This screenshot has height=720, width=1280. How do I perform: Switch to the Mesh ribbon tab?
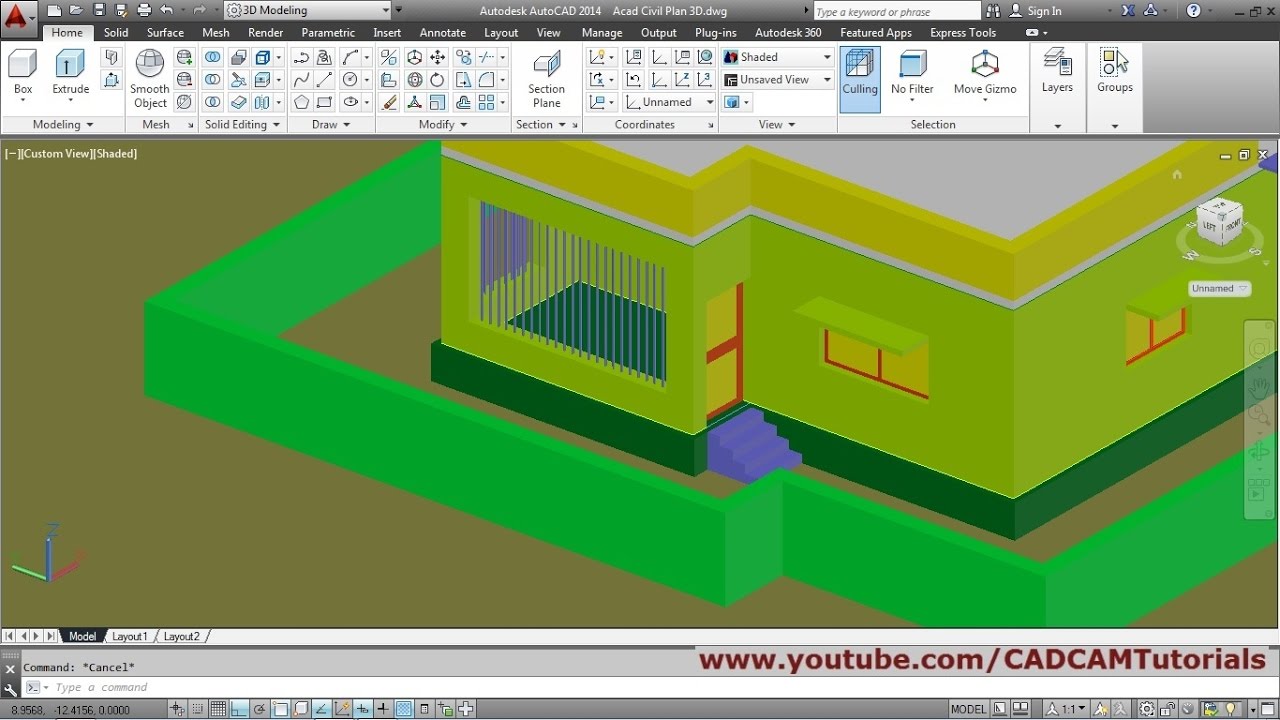[x=216, y=32]
